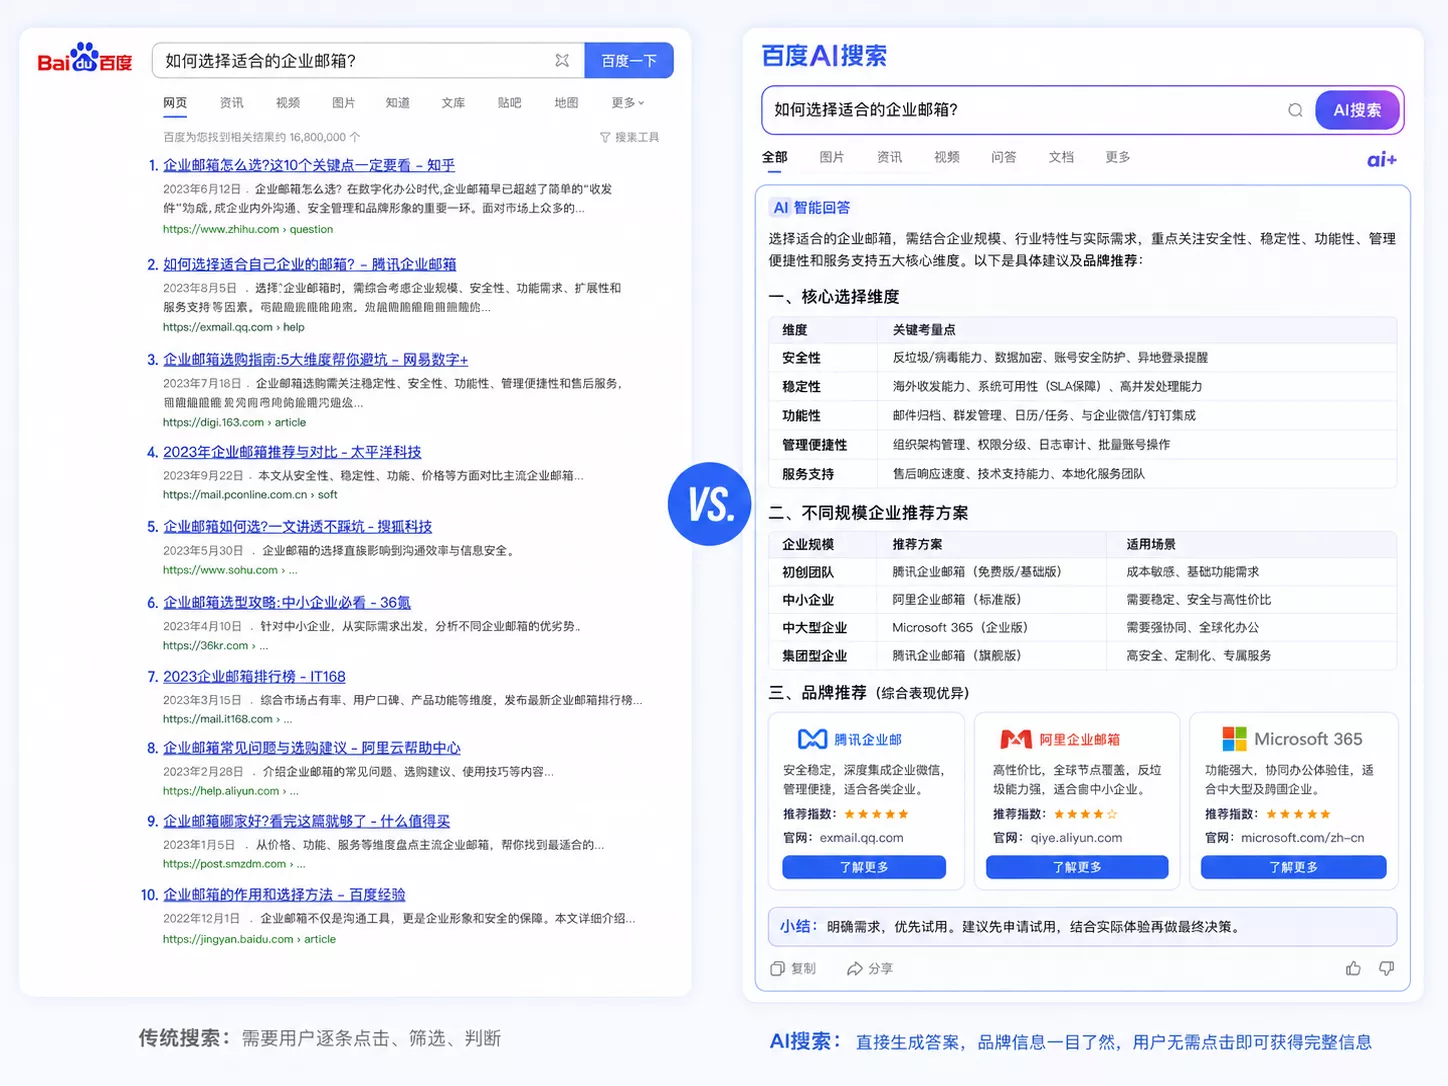Open result 36氪 选型攻略
Viewport: 1448px width, 1086px height.
(287, 602)
